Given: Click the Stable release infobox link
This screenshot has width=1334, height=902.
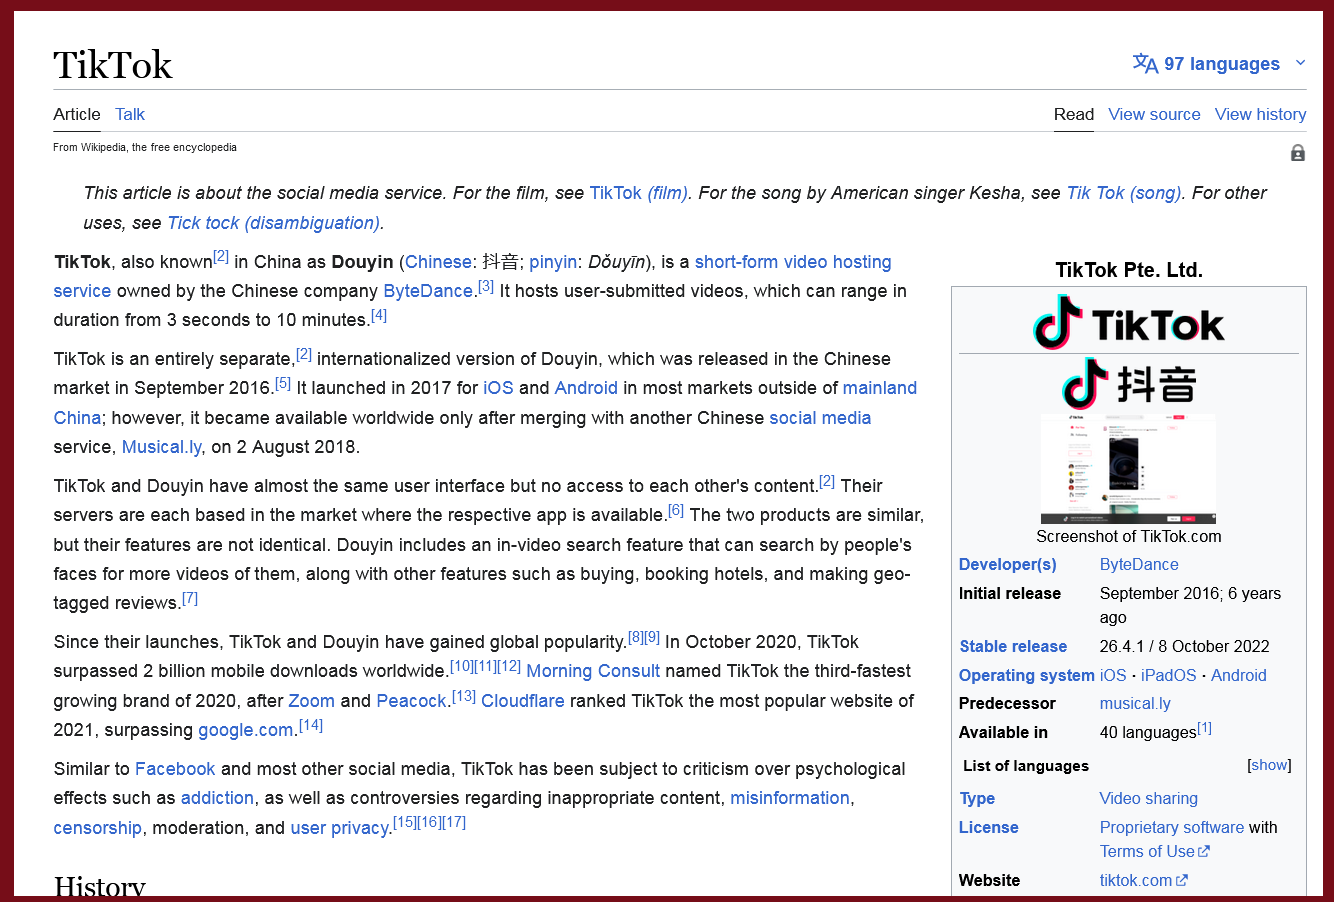Looking at the screenshot, I should pyautogui.click(x=1013, y=647).
